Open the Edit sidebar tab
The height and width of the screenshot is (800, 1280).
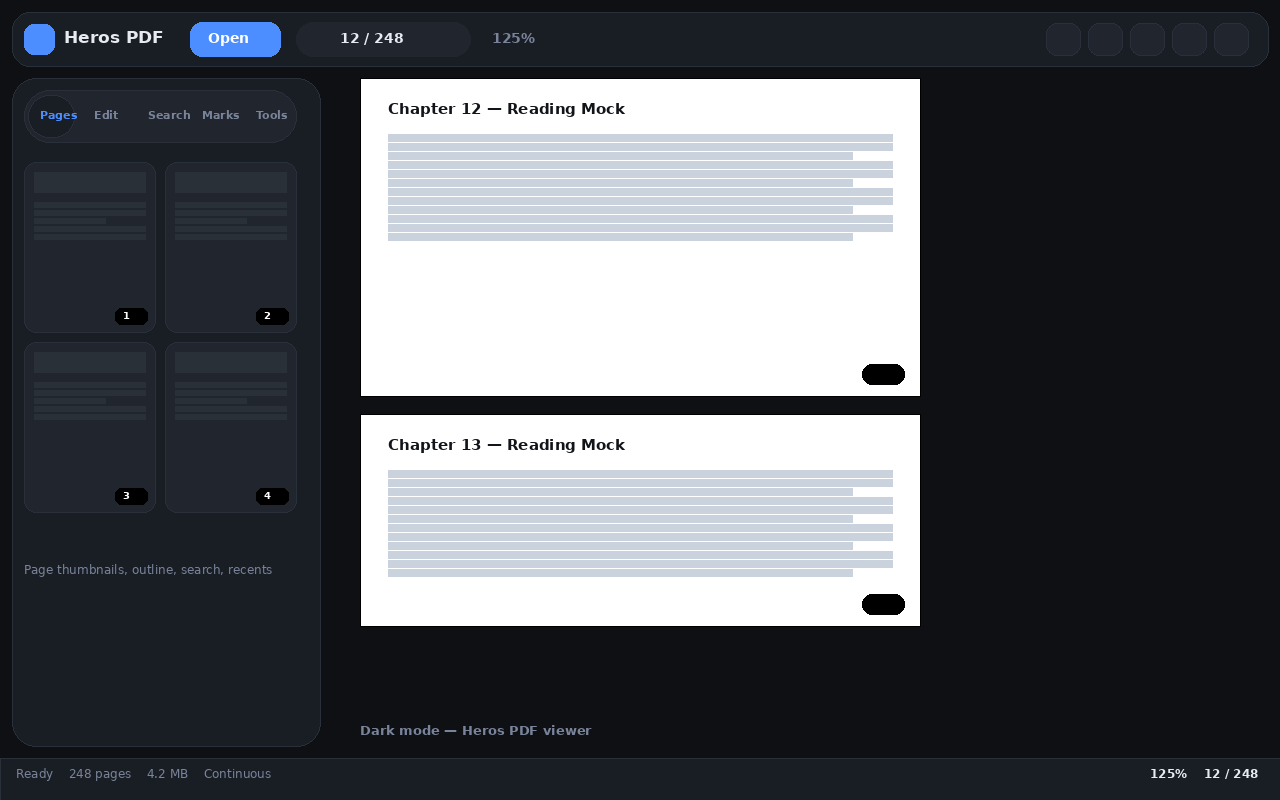(106, 116)
